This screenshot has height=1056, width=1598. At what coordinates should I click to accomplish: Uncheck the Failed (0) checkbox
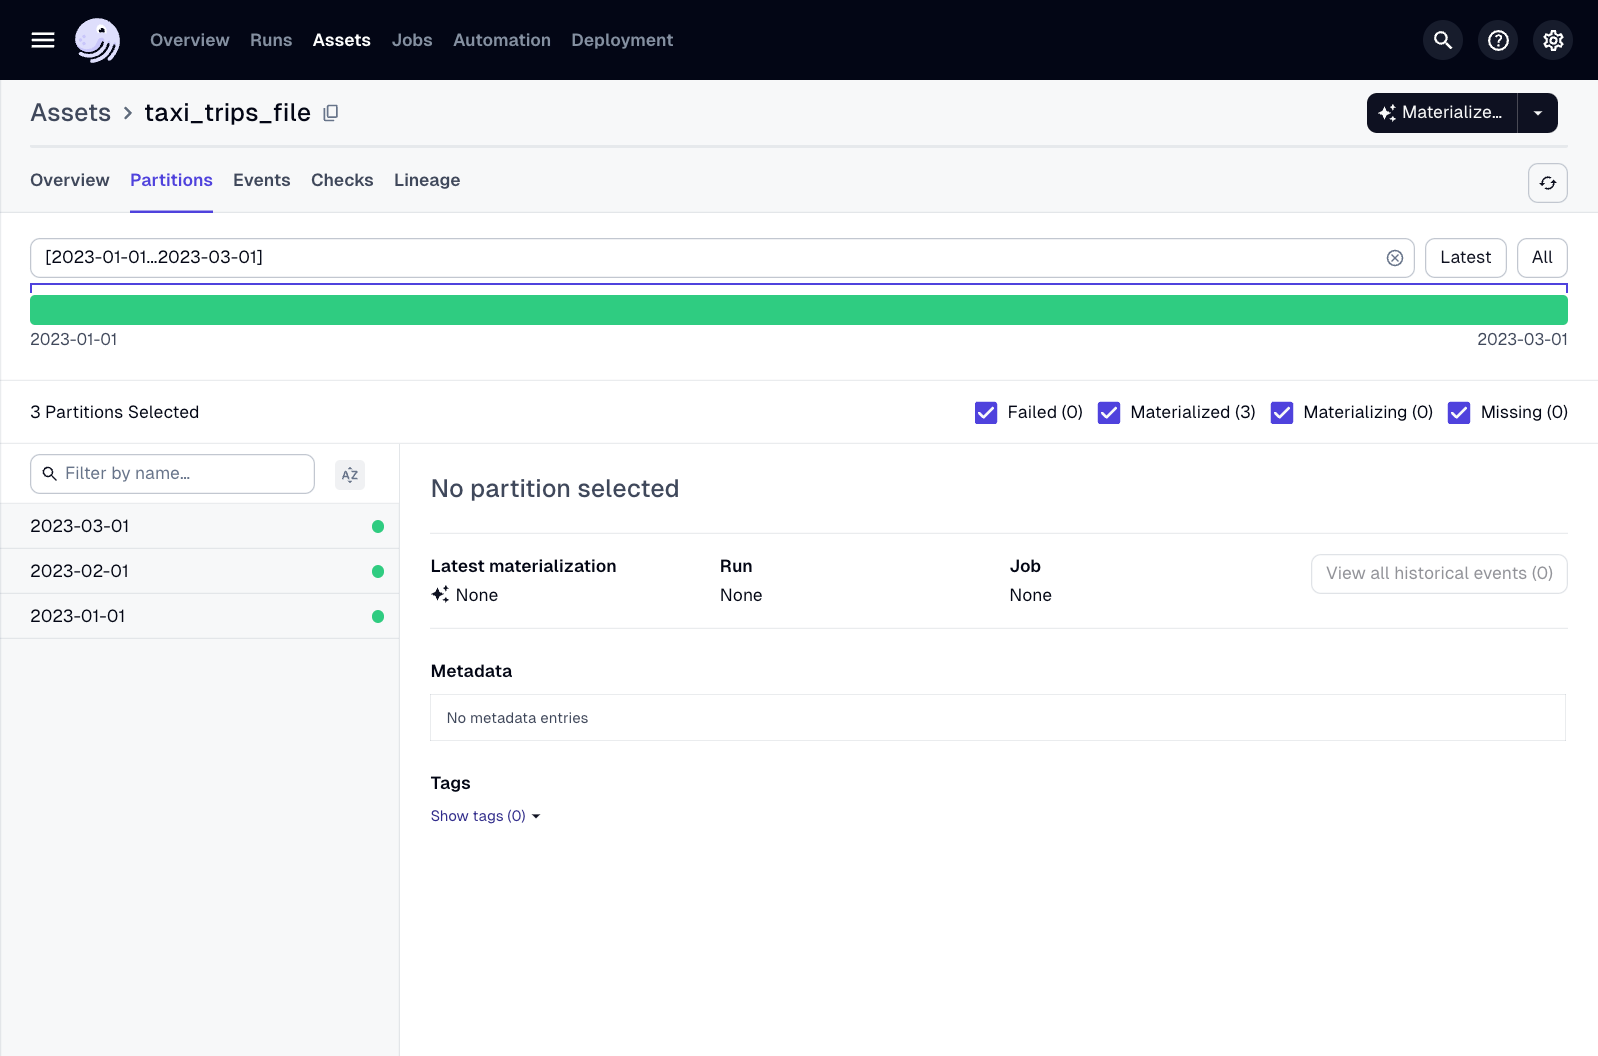[986, 413]
